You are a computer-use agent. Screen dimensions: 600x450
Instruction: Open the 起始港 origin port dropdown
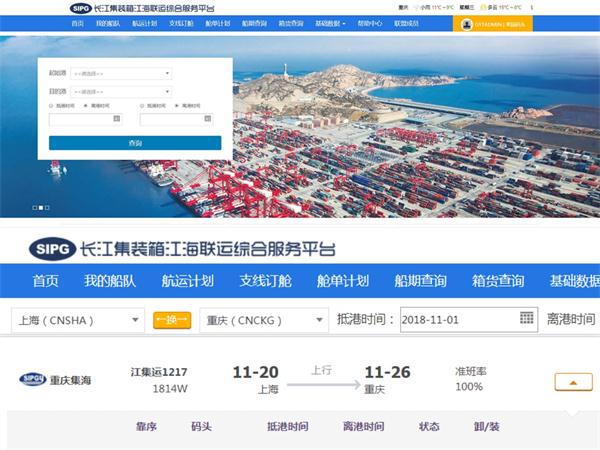pyautogui.click(x=120, y=73)
